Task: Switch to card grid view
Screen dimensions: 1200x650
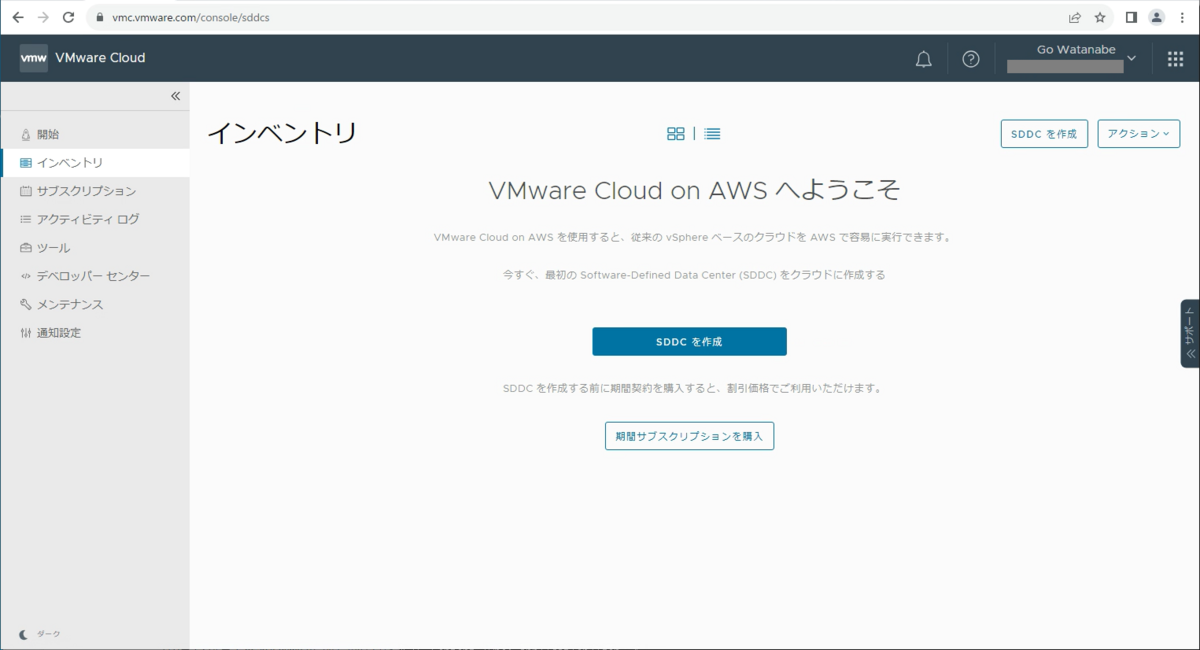Action: click(x=676, y=134)
